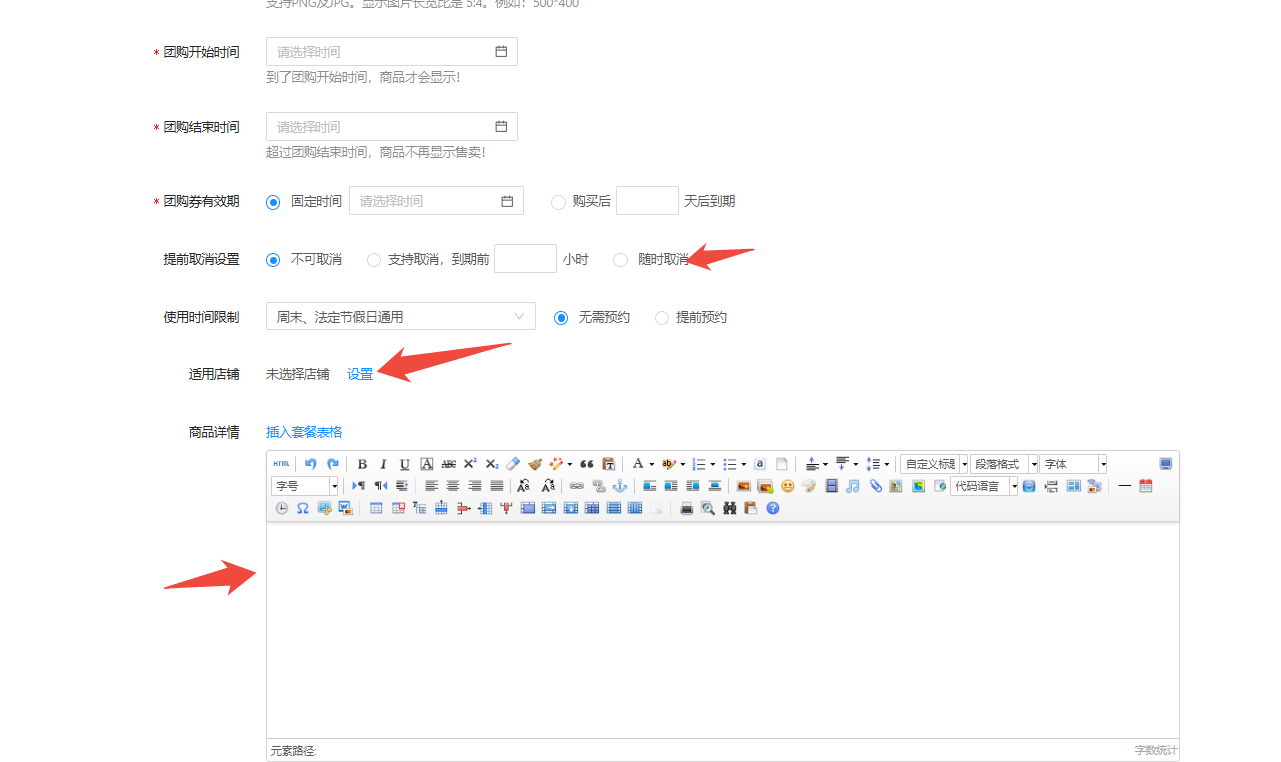Expand the ordered list options arrow

(x=712, y=464)
